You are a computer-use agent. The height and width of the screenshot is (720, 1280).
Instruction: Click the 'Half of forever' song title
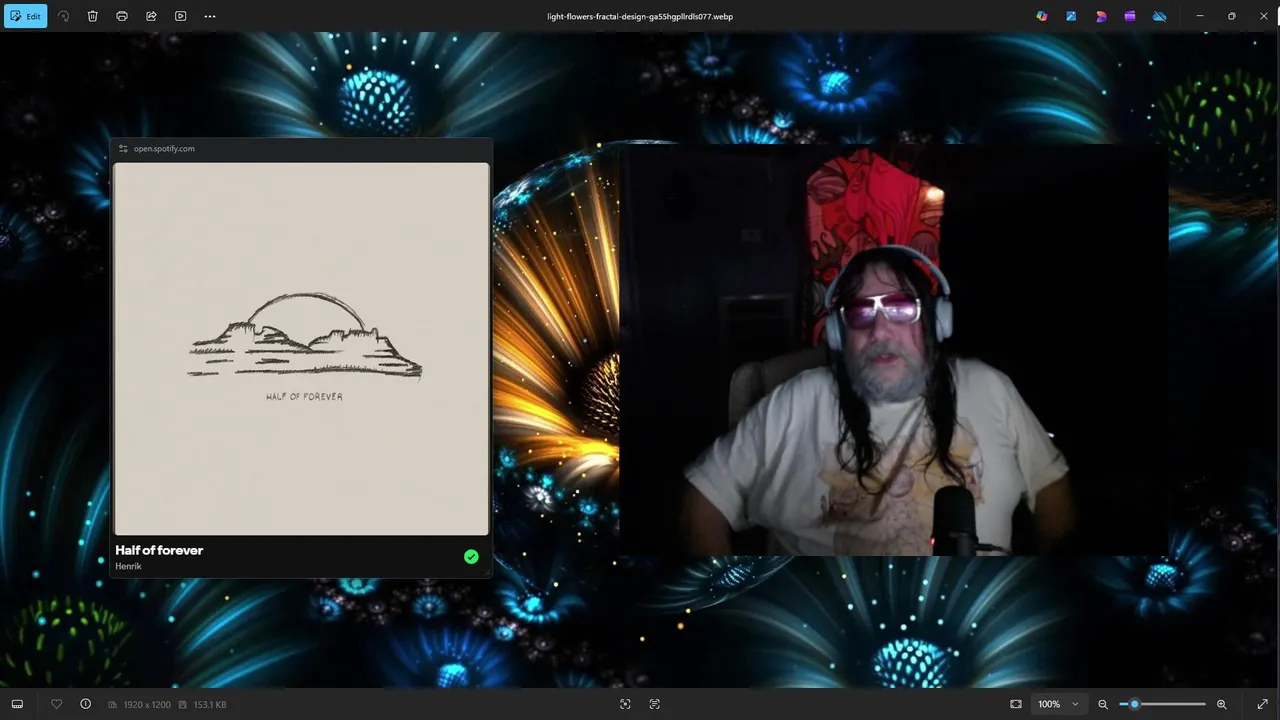(x=159, y=550)
